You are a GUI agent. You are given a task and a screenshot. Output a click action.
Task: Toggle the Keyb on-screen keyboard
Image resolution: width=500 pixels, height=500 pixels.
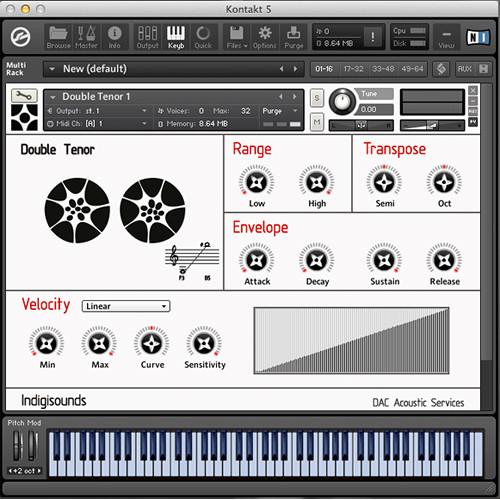click(x=176, y=37)
